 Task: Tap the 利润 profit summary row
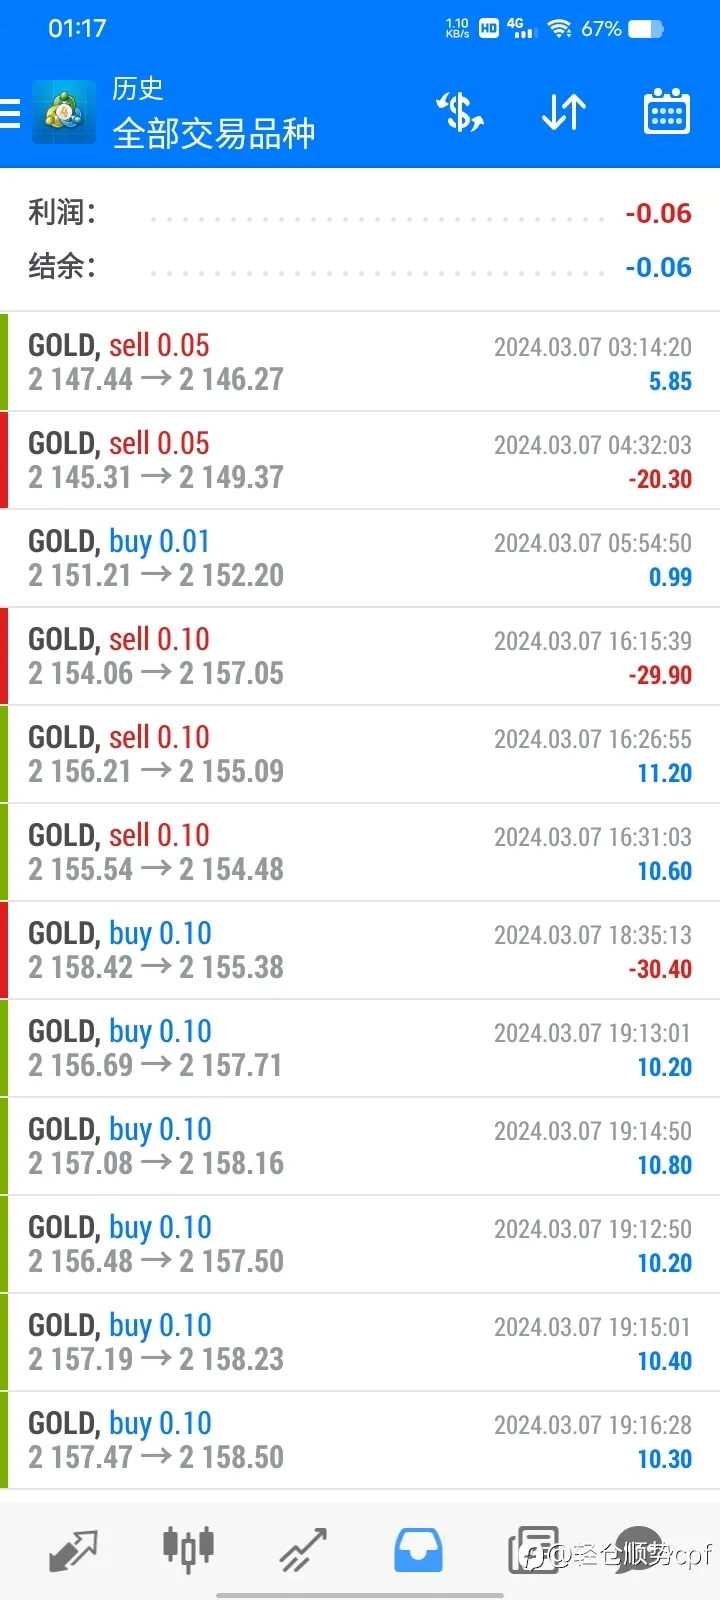(360, 213)
